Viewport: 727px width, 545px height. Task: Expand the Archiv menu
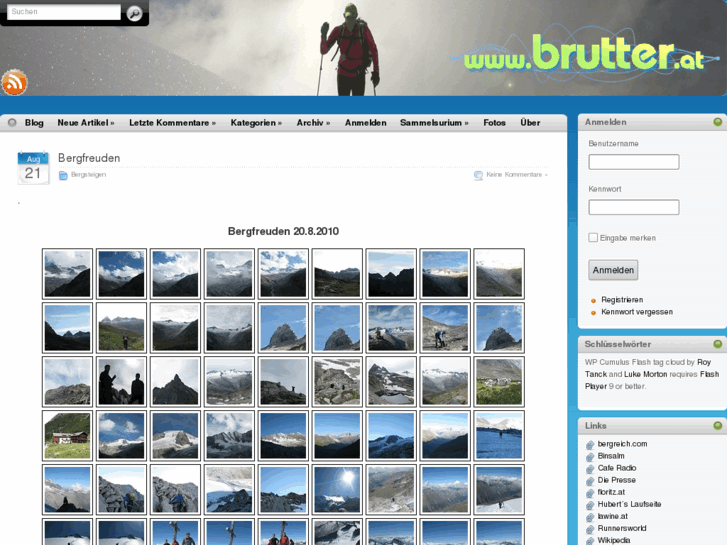click(x=313, y=122)
